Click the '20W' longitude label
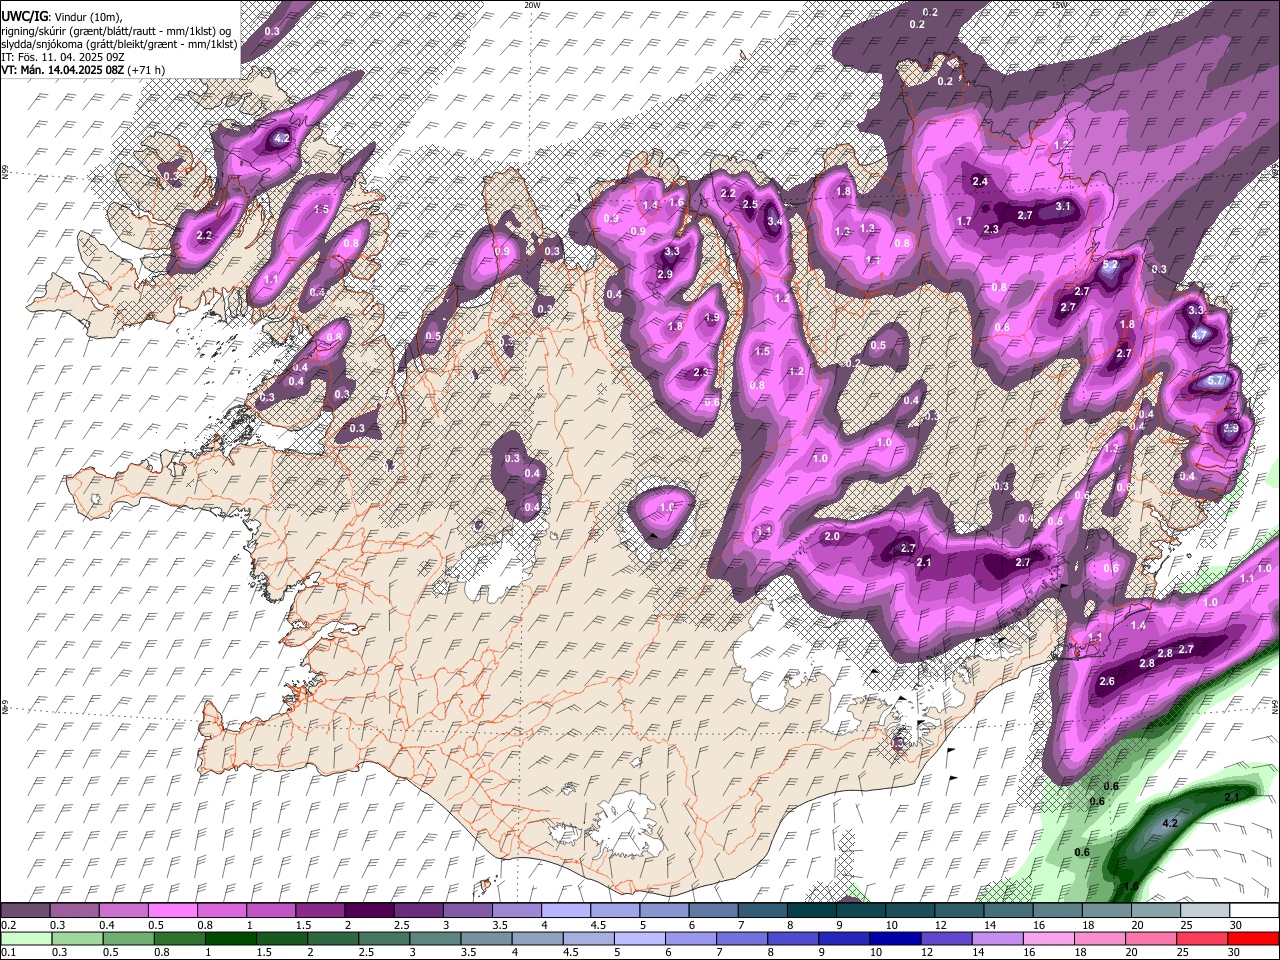 (531, 5)
